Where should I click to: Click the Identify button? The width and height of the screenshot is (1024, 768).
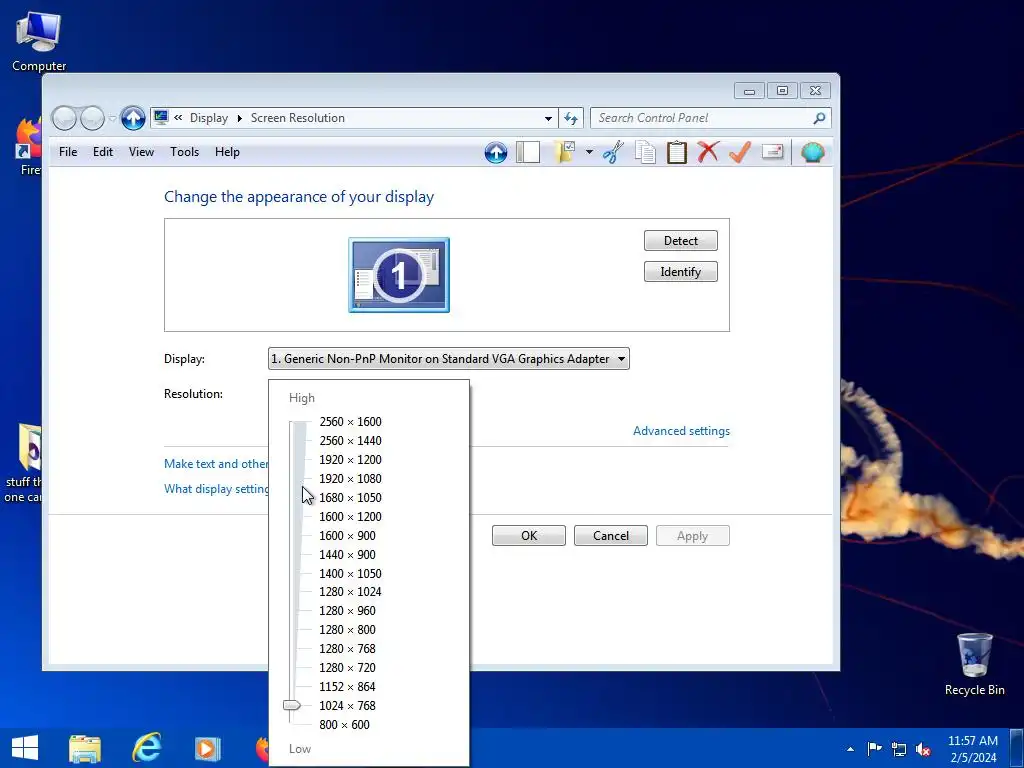pos(680,272)
